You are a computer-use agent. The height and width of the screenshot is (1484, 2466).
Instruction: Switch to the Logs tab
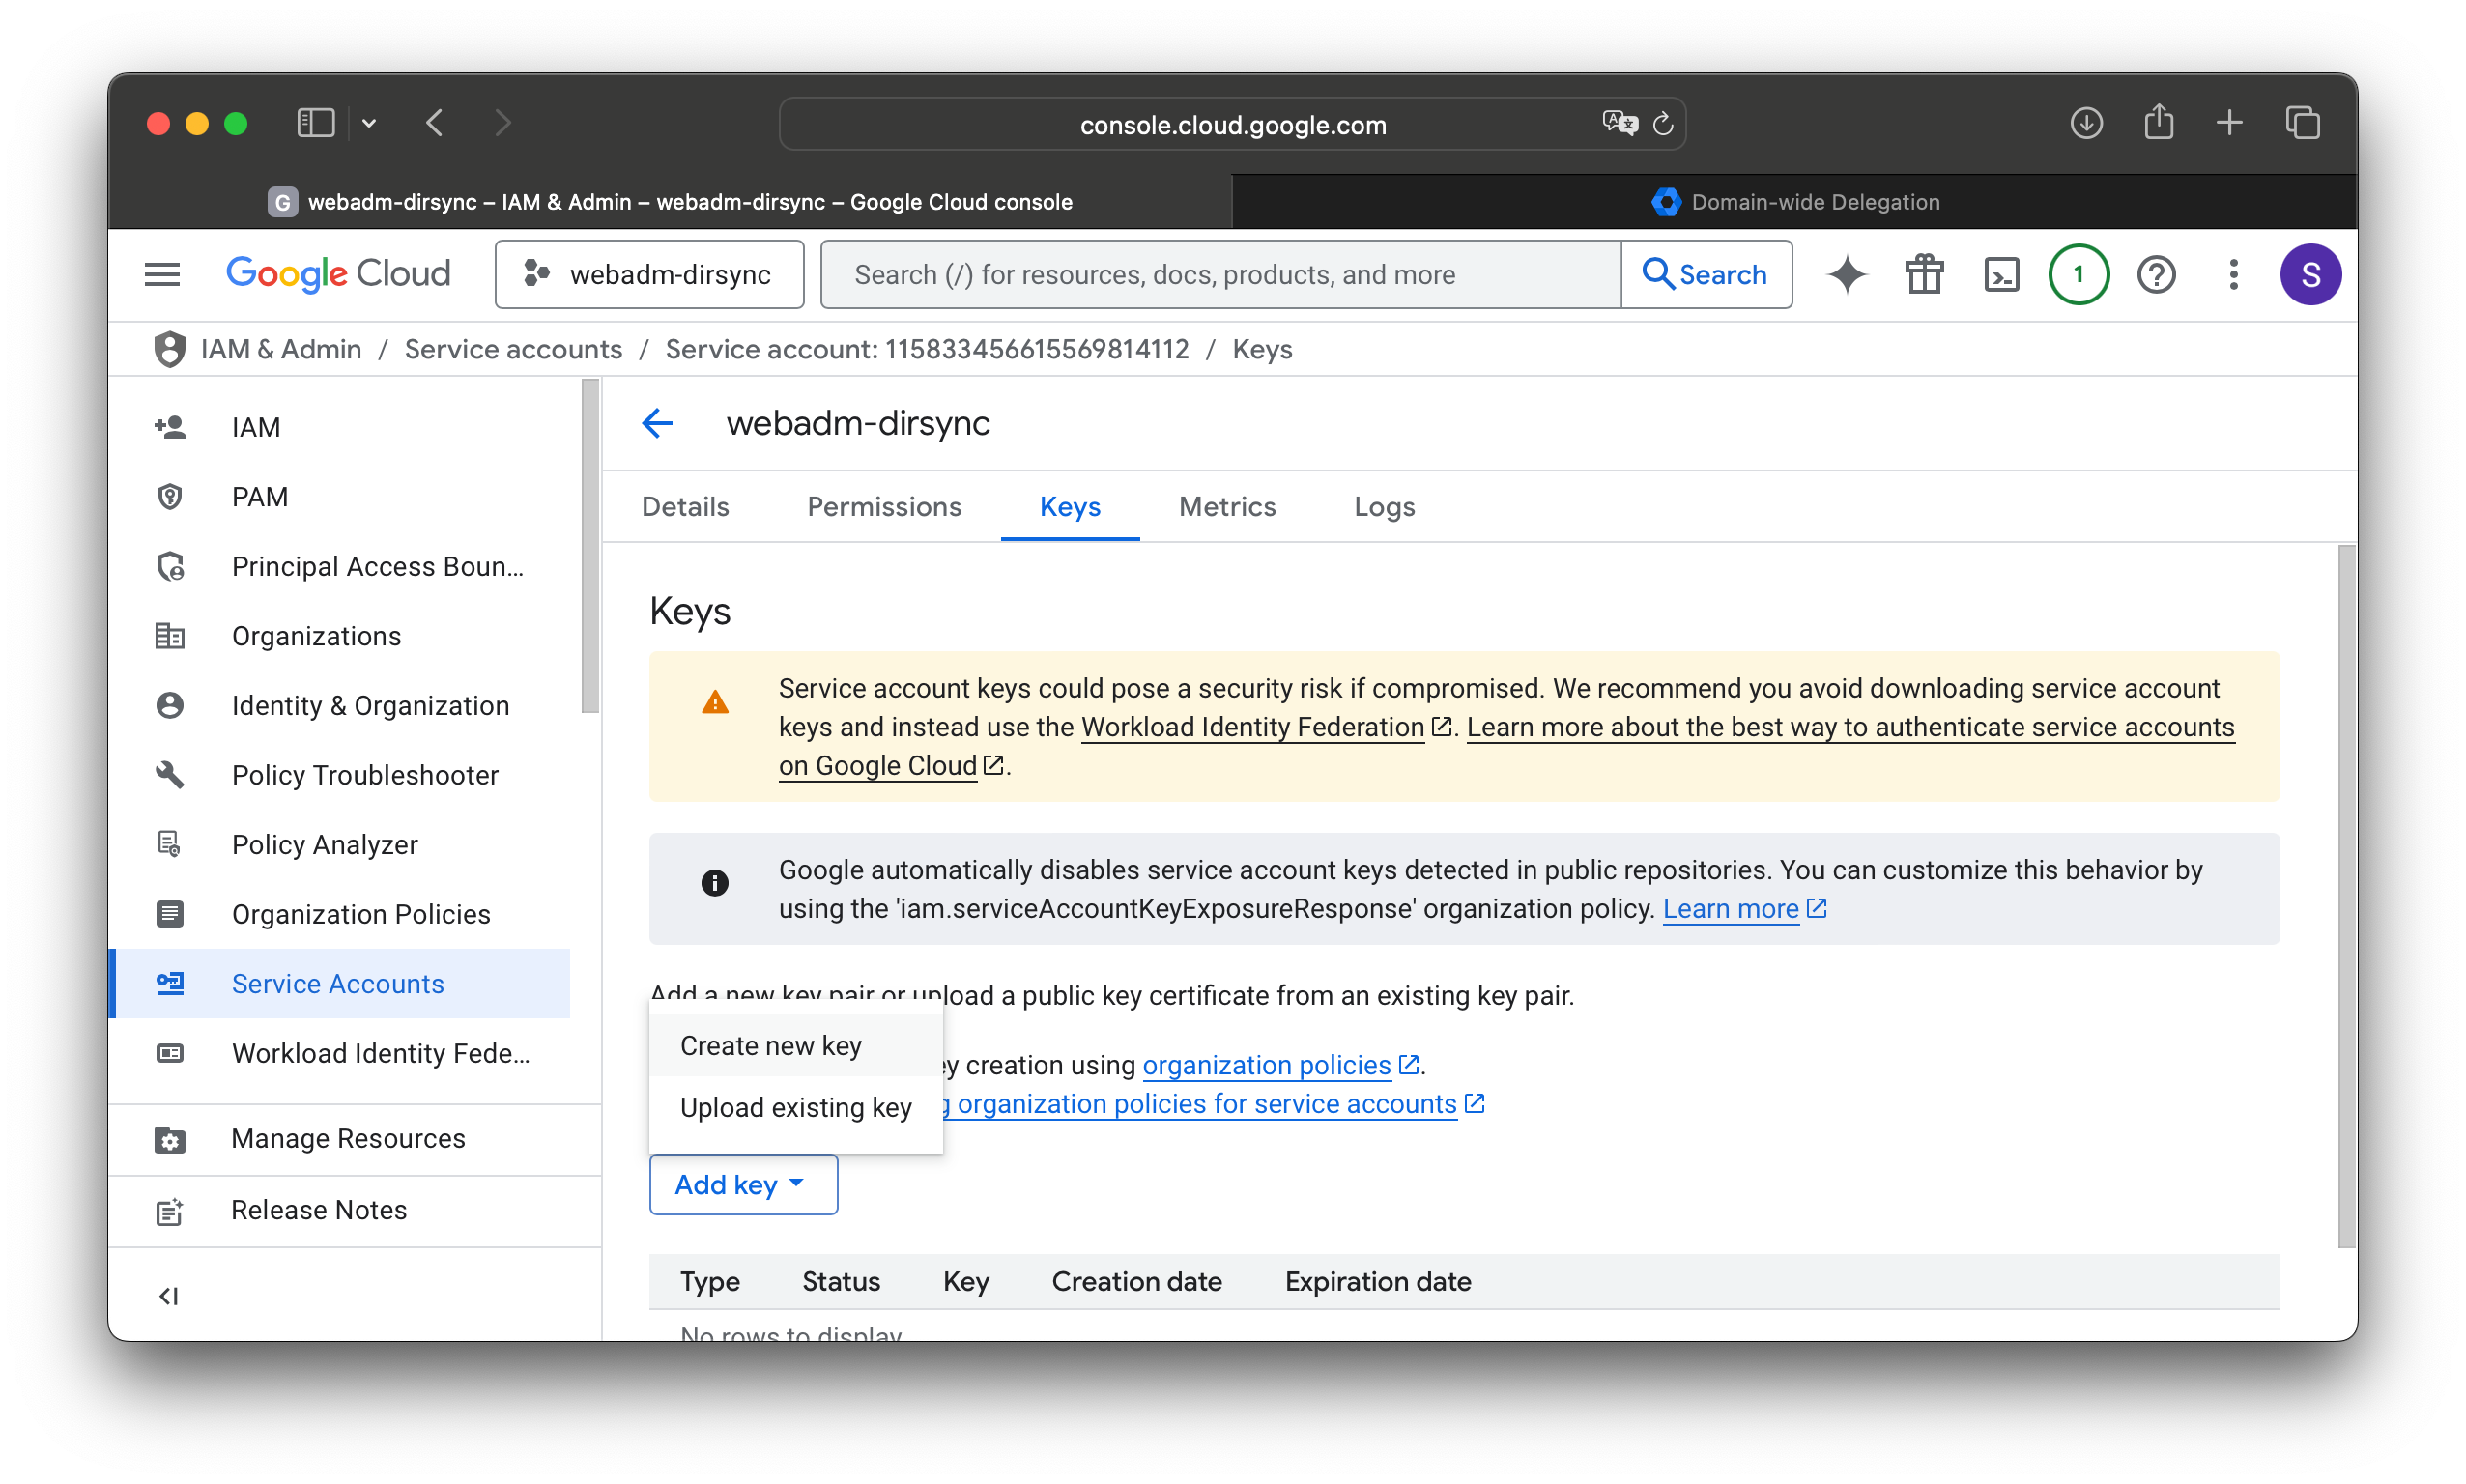tap(1384, 506)
